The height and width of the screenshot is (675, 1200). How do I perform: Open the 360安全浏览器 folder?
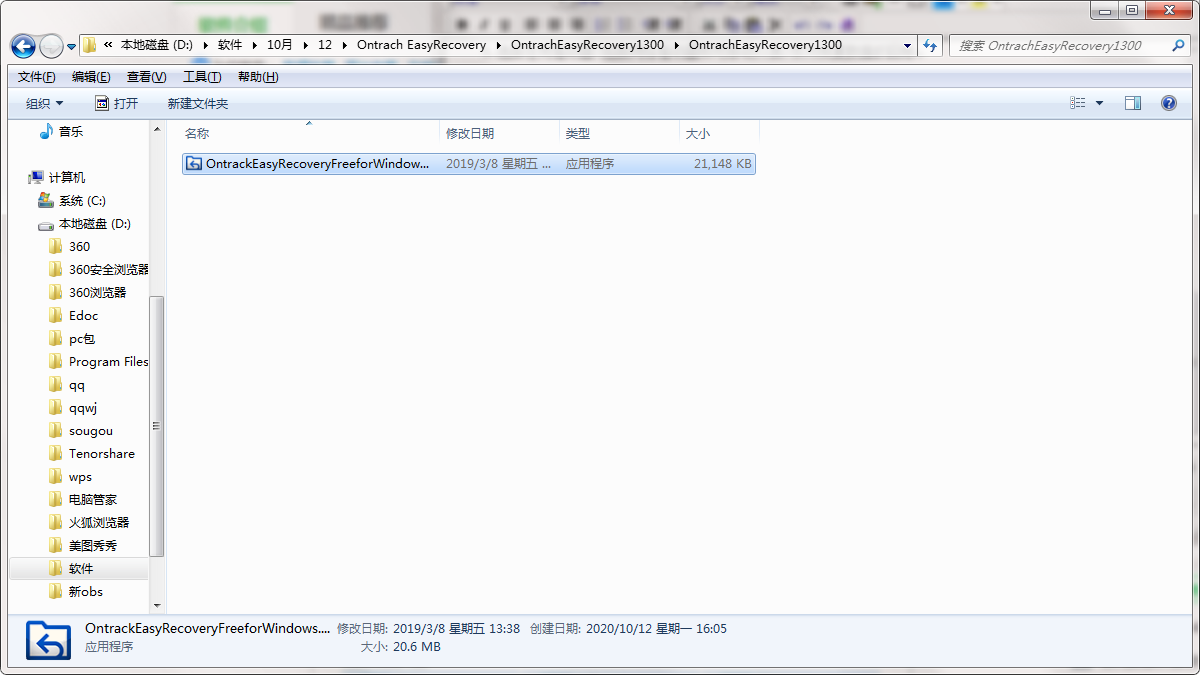tap(108, 269)
